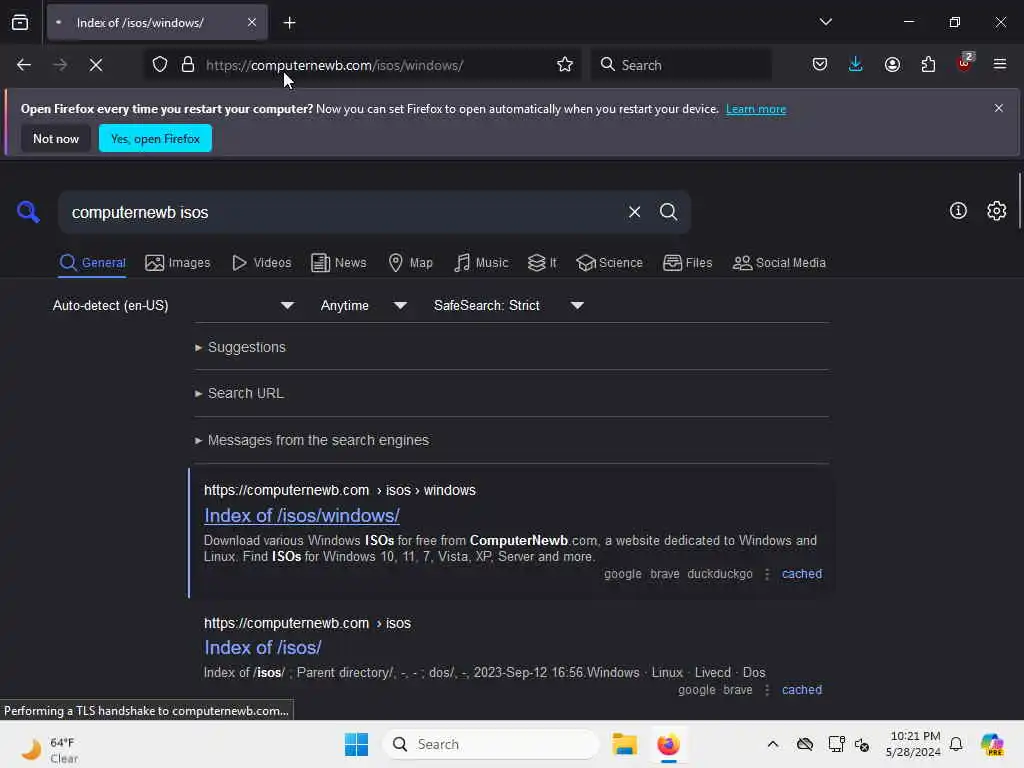Viewport: 1024px width, 768px height.
Task: Open the Auto-detect (en-US) language dropdown
Action: pos(173,306)
